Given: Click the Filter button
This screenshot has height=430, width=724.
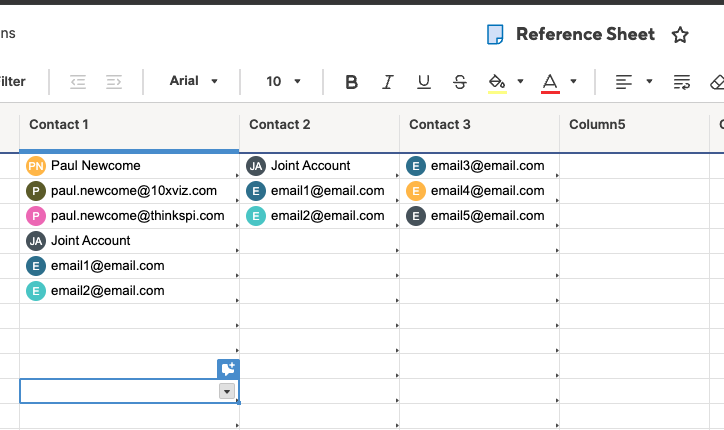Looking at the screenshot, I should tap(12, 81).
